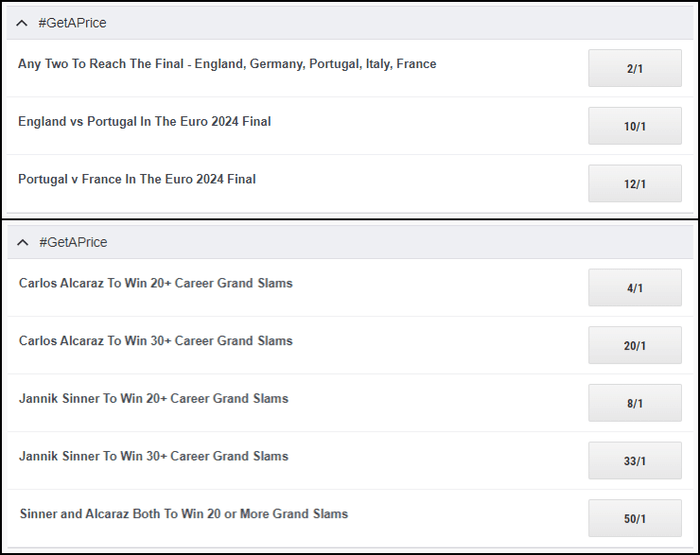Open 'Jannik Sinner To Win 20+ Career Grand Slams'
This screenshot has height=555, width=700.
pos(153,399)
